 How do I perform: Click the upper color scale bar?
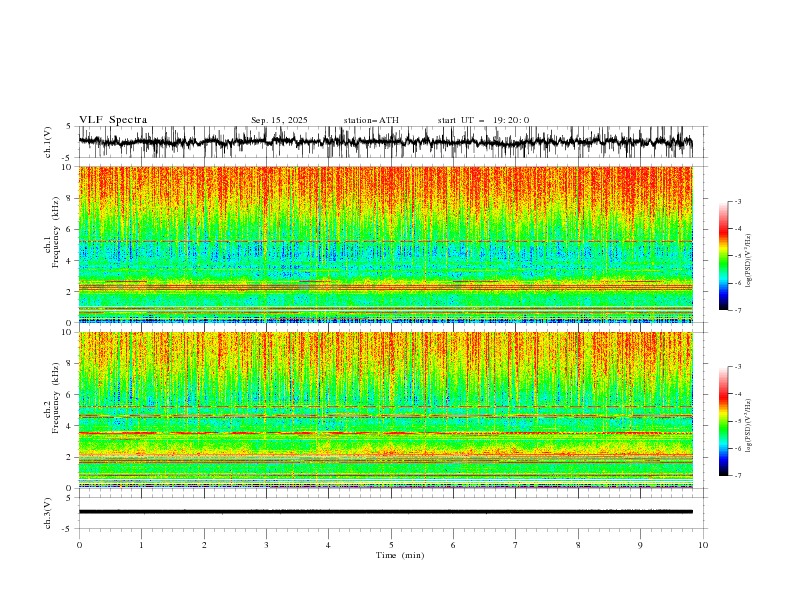click(x=724, y=256)
